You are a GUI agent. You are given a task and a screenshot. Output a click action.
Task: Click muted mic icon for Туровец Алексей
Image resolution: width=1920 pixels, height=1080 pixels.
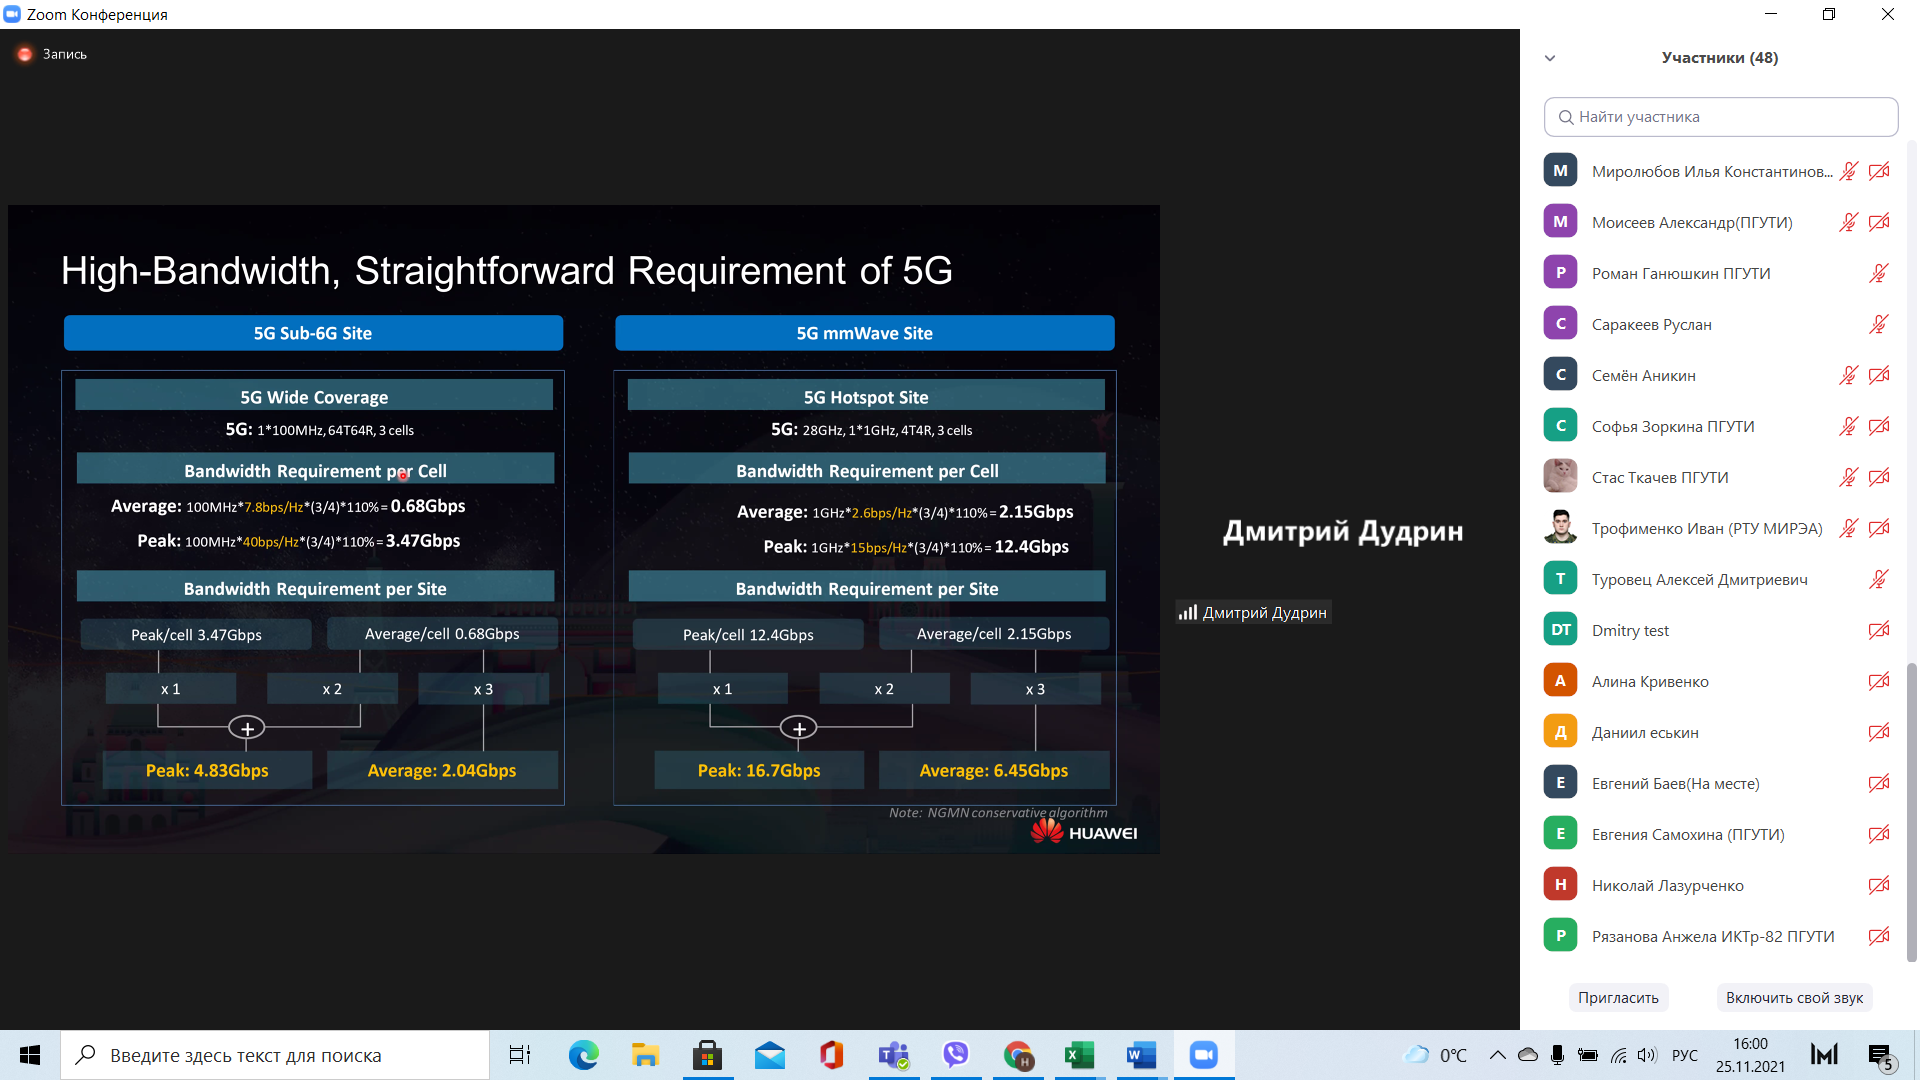point(1879,579)
